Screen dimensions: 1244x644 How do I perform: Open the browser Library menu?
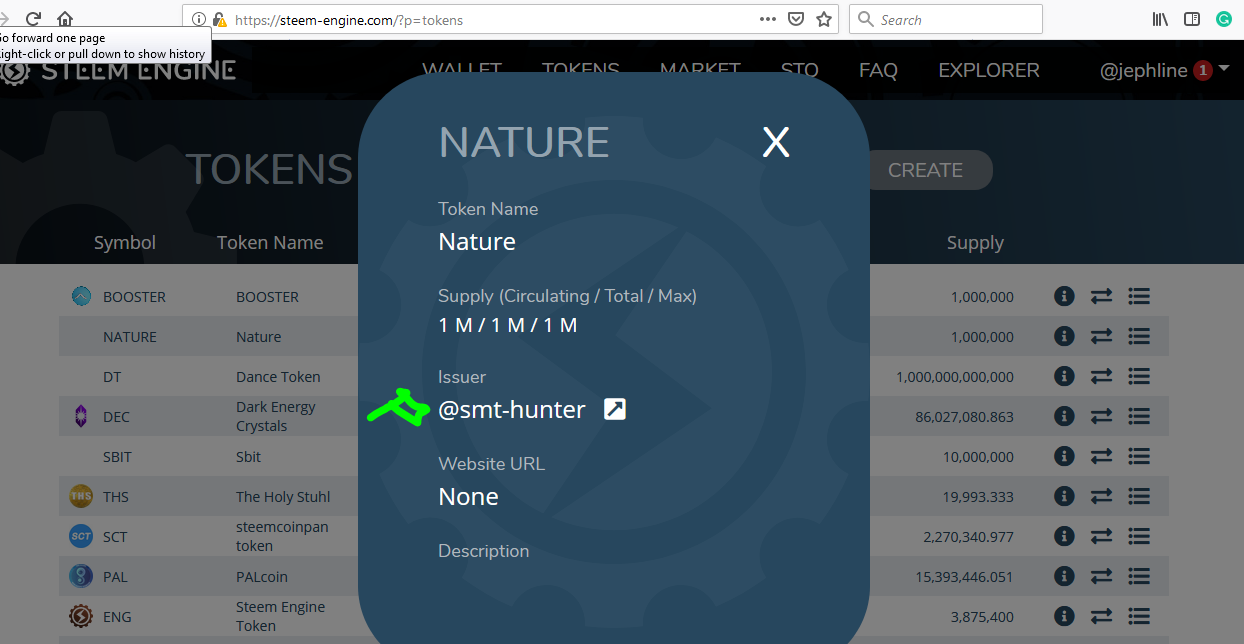click(x=1161, y=19)
